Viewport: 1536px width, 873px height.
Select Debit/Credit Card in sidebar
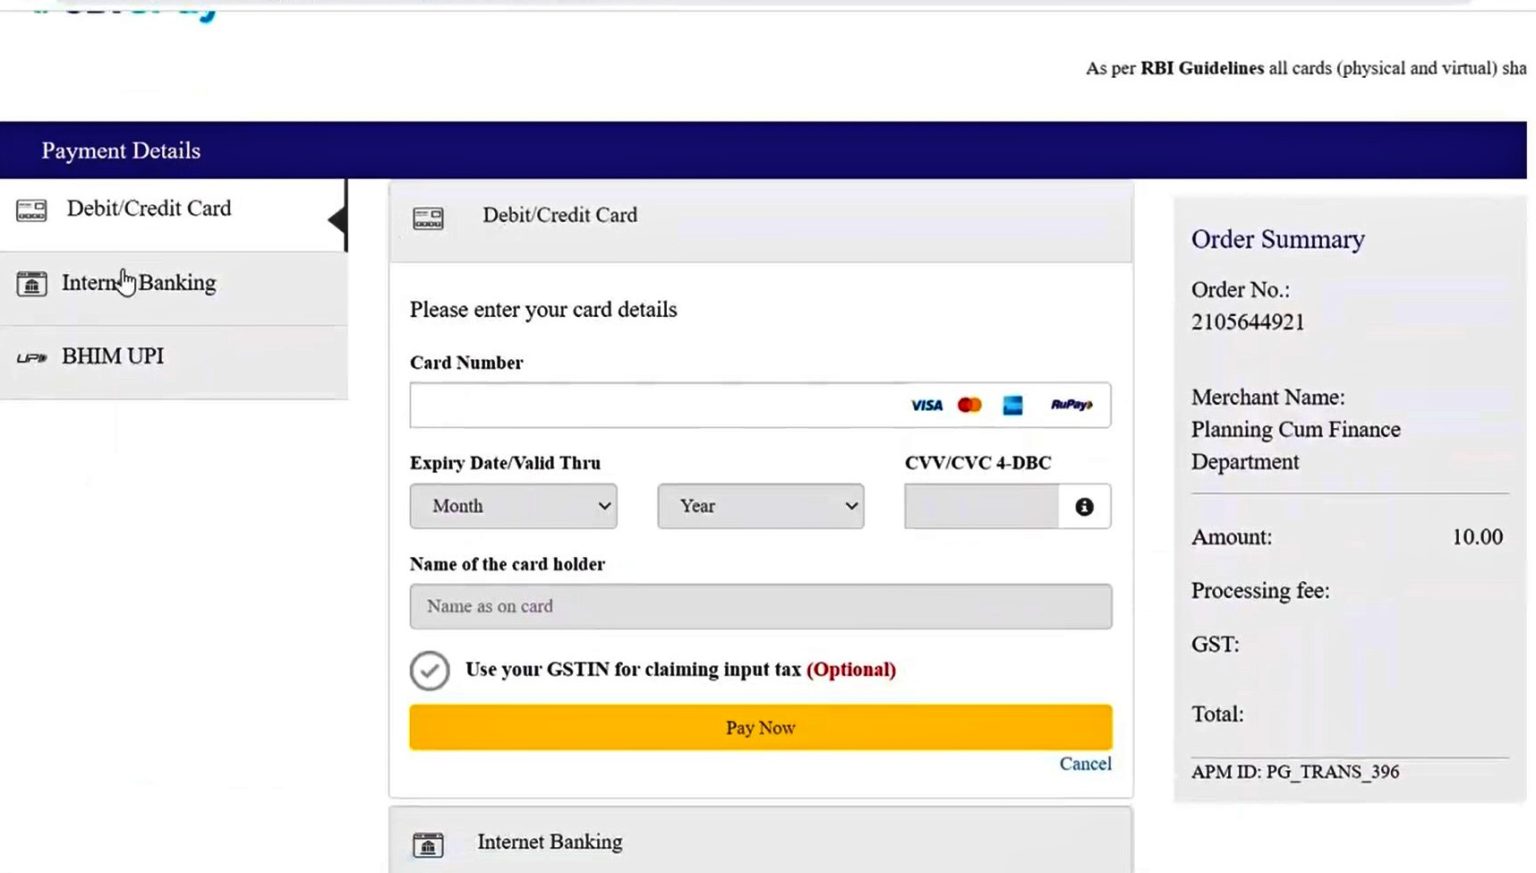[149, 209]
